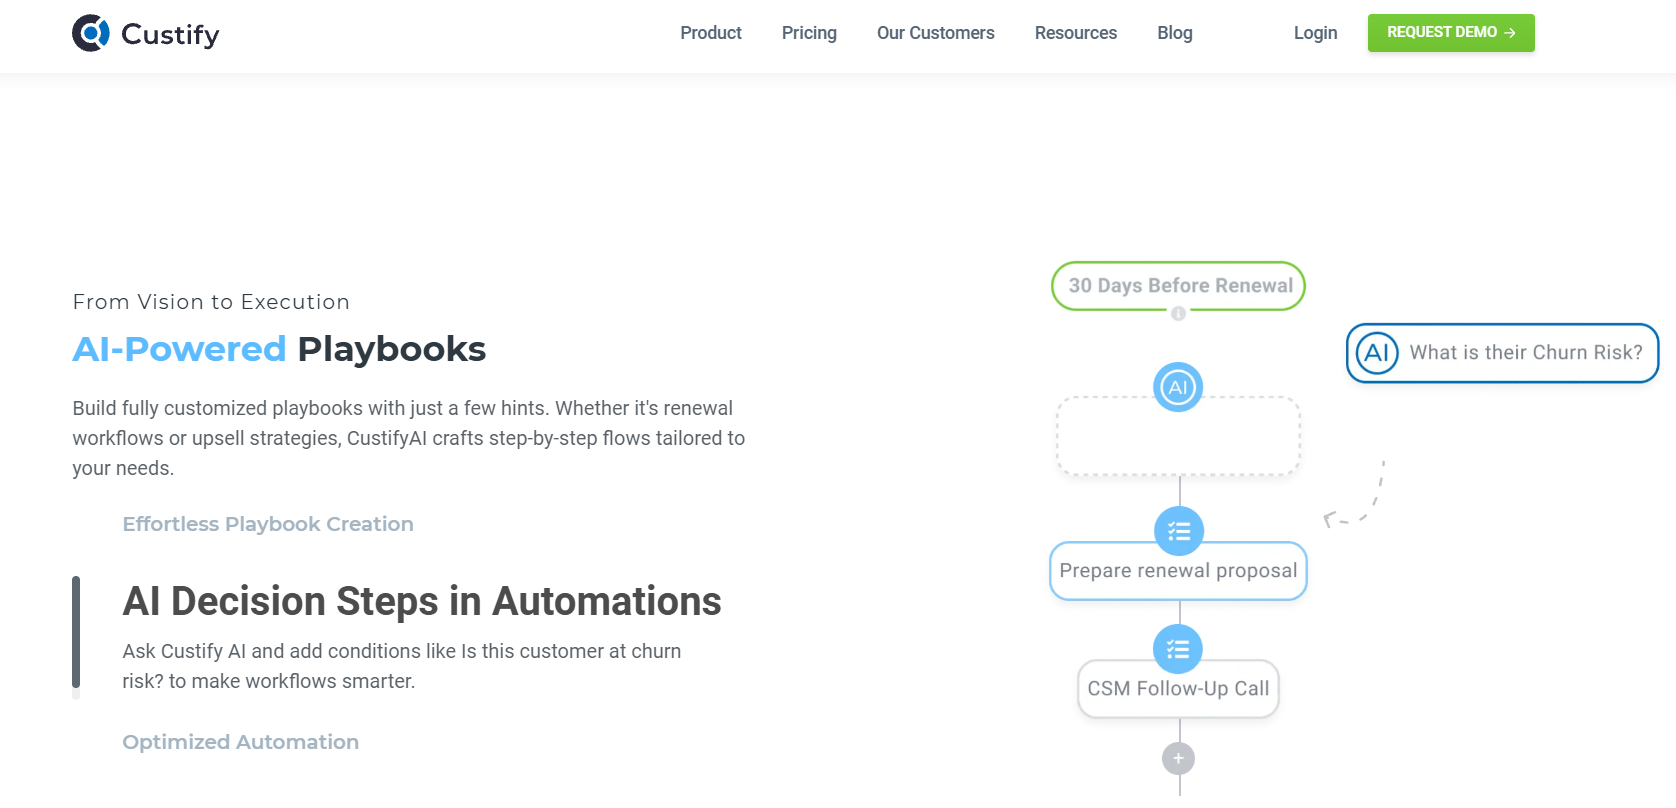Image resolution: width=1676 pixels, height=808 pixels.
Task: Visit the Blog page
Action: point(1175,33)
